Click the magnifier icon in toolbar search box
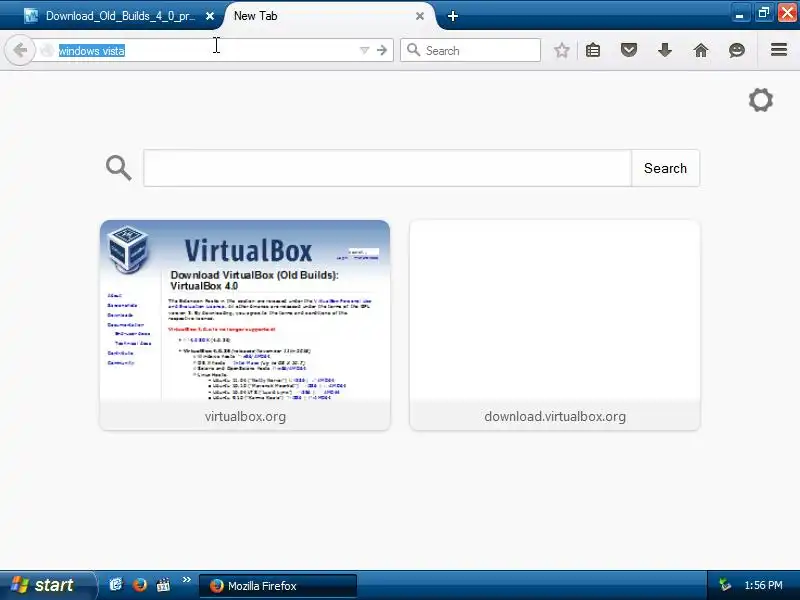Viewport: 800px width, 600px height. click(x=413, y=50)
